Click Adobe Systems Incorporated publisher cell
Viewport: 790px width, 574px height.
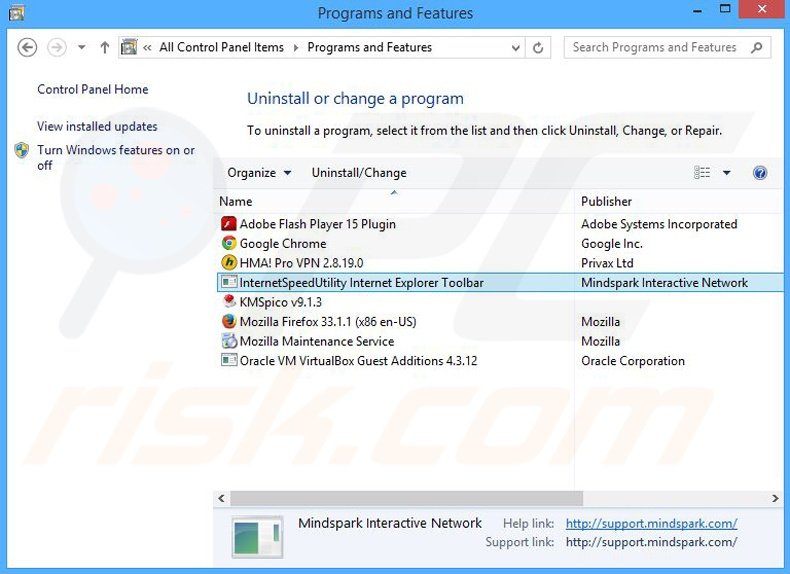659,224
